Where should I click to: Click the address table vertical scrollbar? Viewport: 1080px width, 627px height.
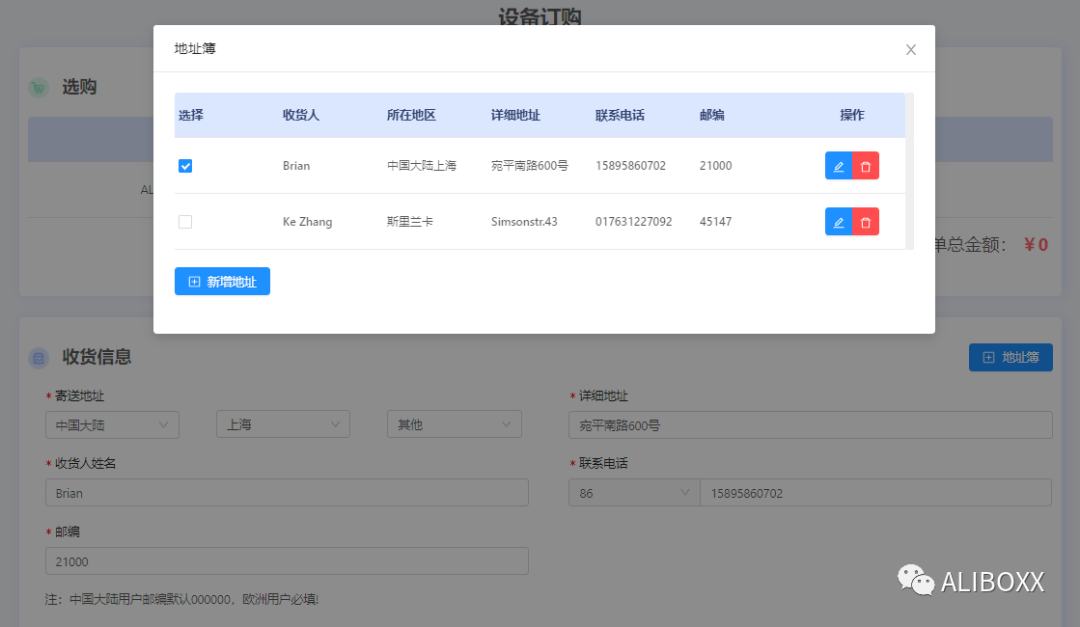[909, 171]
